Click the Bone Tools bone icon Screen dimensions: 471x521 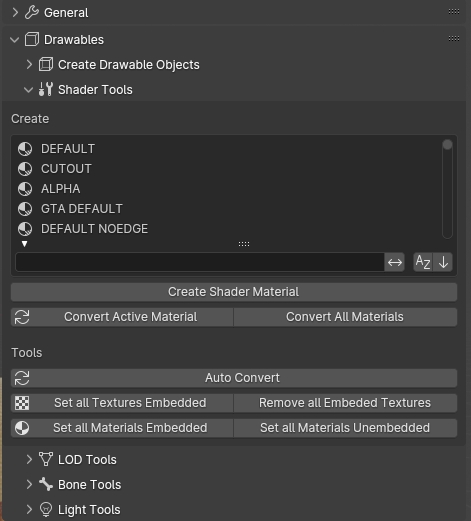pyautogui.click(x=46, y=484)
